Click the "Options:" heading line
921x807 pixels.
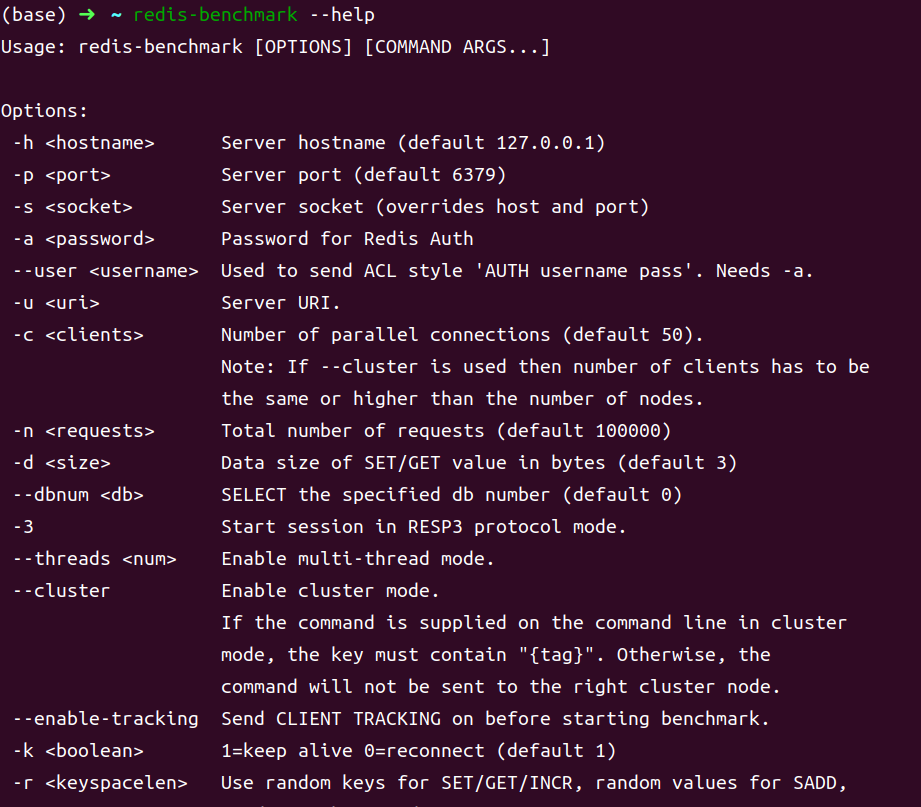point(45,111)
